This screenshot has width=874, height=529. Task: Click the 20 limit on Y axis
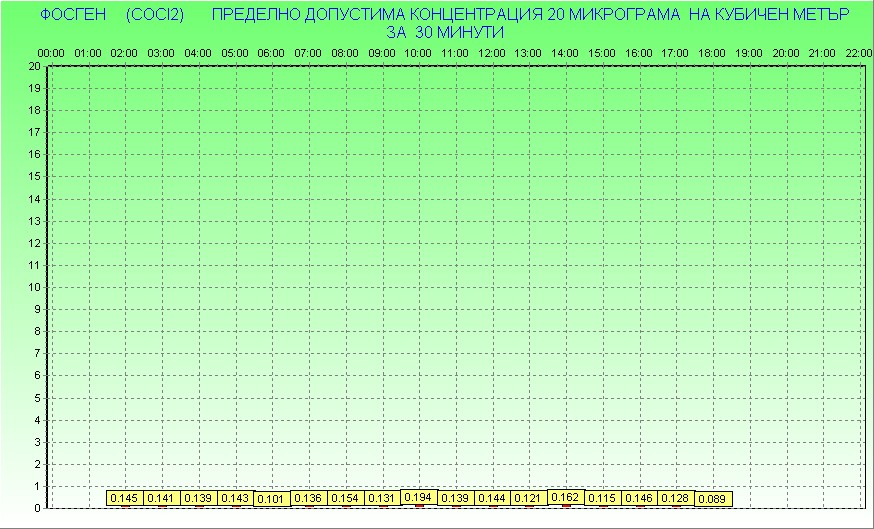[x=35, y=66]
